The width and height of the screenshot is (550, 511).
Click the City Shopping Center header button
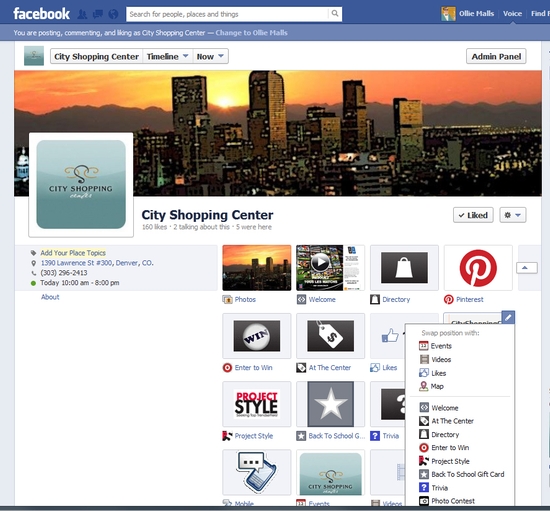point(96,56)
